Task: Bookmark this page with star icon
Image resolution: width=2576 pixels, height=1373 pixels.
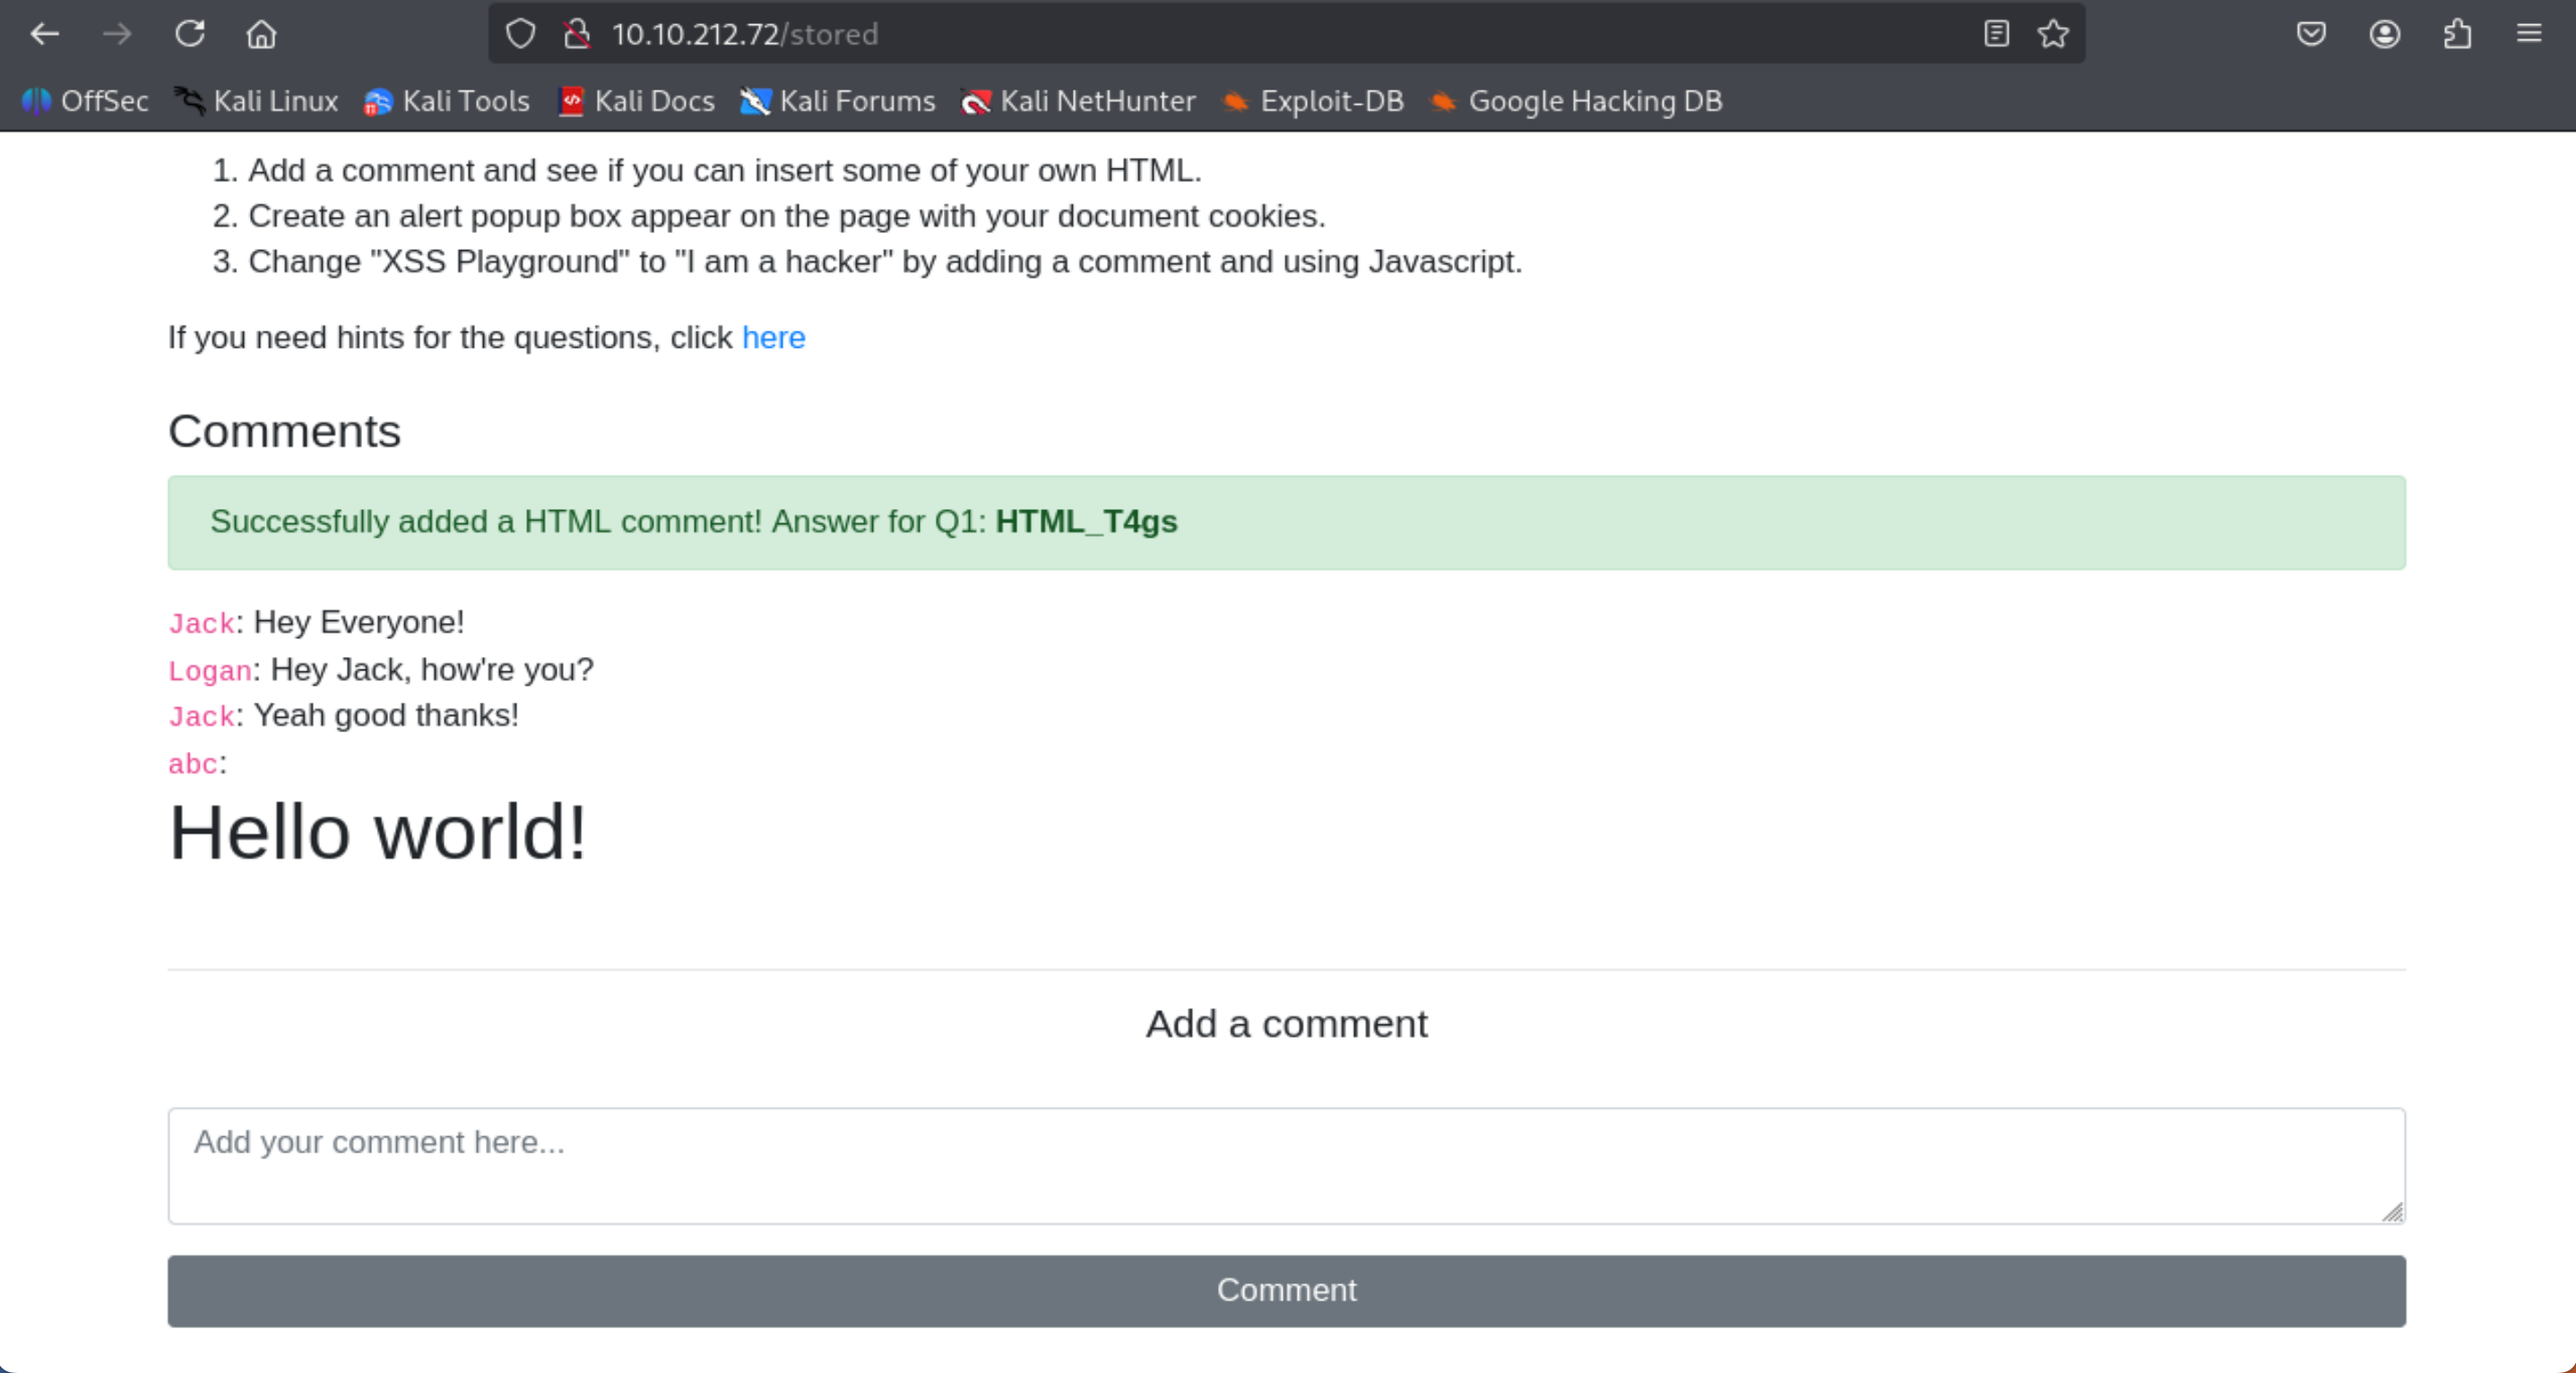Action: [2053, 34]
